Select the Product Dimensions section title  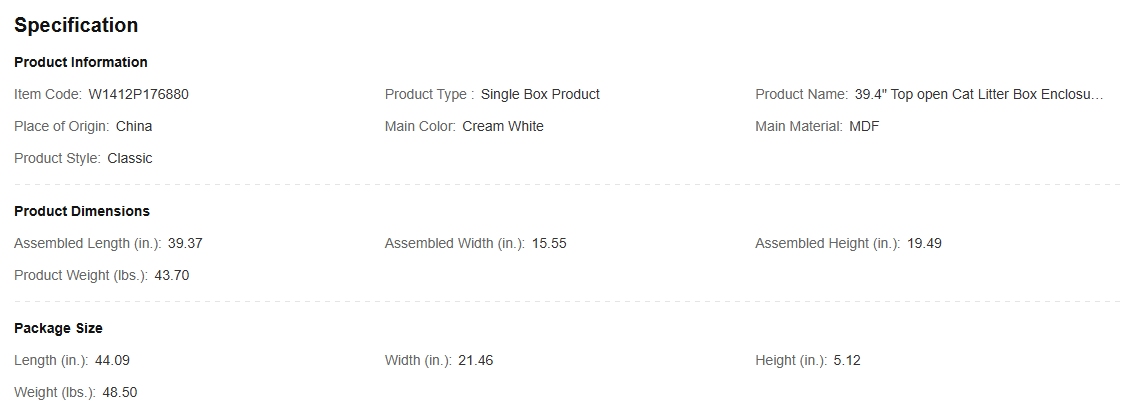(x=82, y=211)
